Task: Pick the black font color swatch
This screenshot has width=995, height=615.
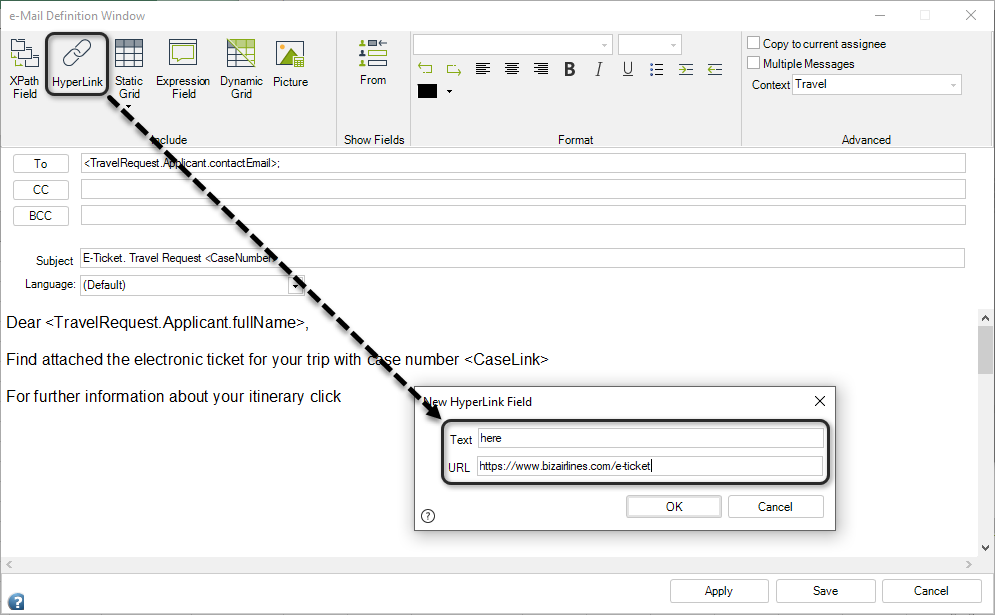Action: coord(427,91)
